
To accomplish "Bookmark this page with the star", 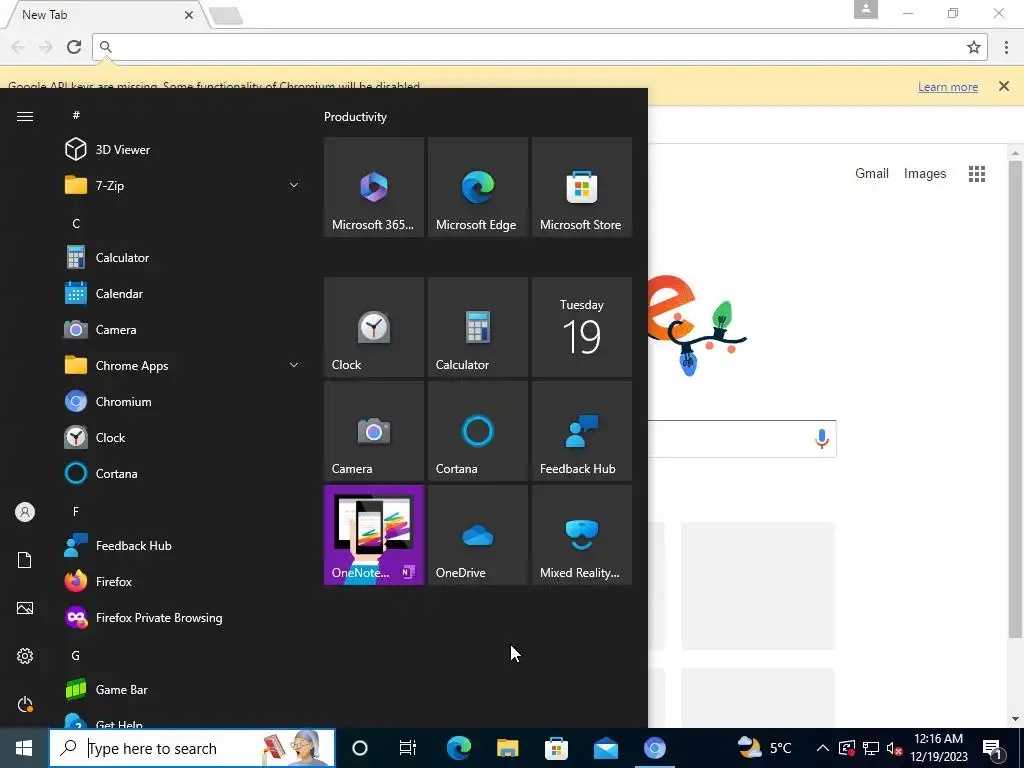I will [x=974, y=47].
